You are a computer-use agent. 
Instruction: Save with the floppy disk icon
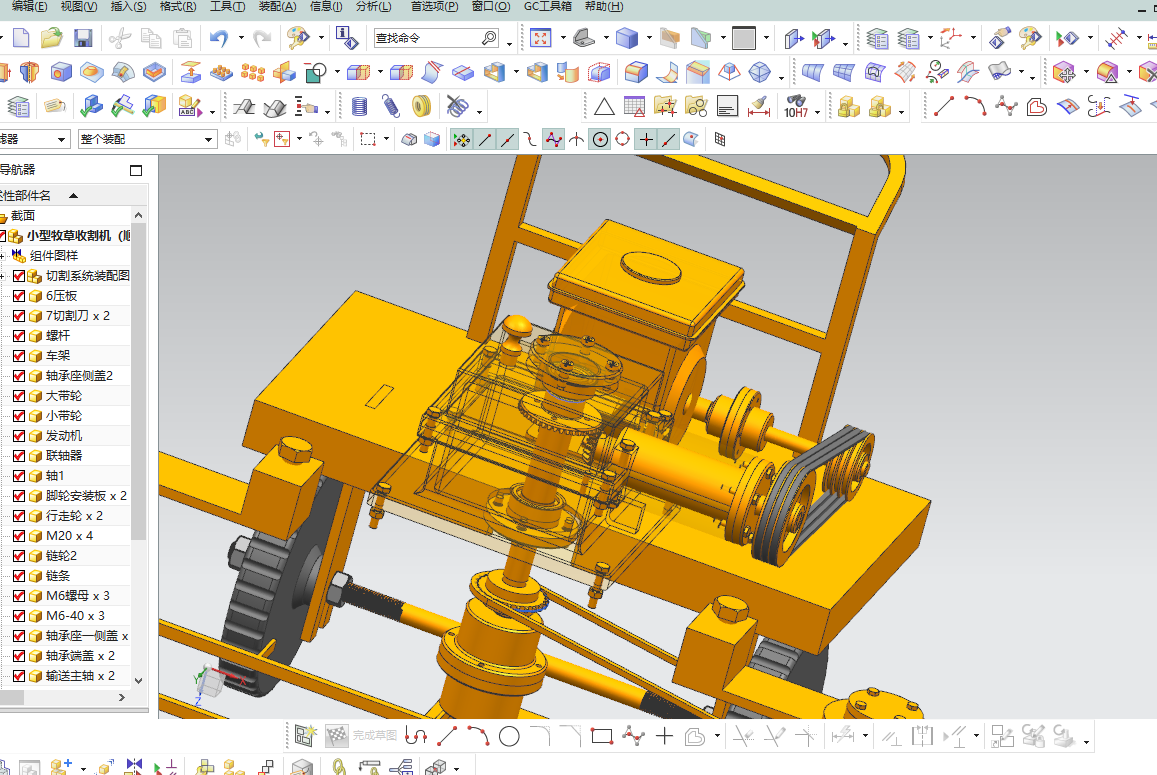(83, 38)
